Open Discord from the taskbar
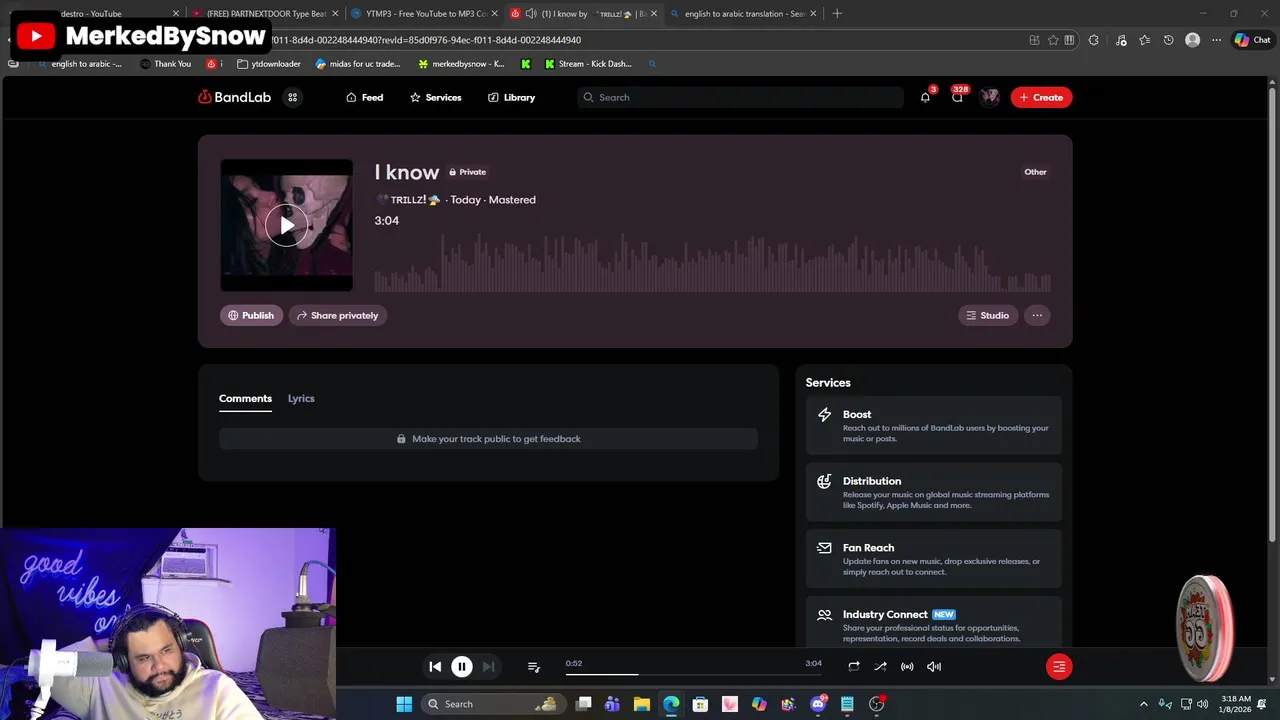The image size is (1280, 720). [x=818, y=704]
